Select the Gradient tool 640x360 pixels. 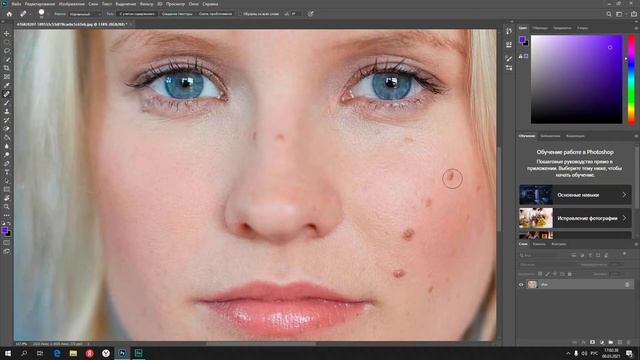click(7, 137)
